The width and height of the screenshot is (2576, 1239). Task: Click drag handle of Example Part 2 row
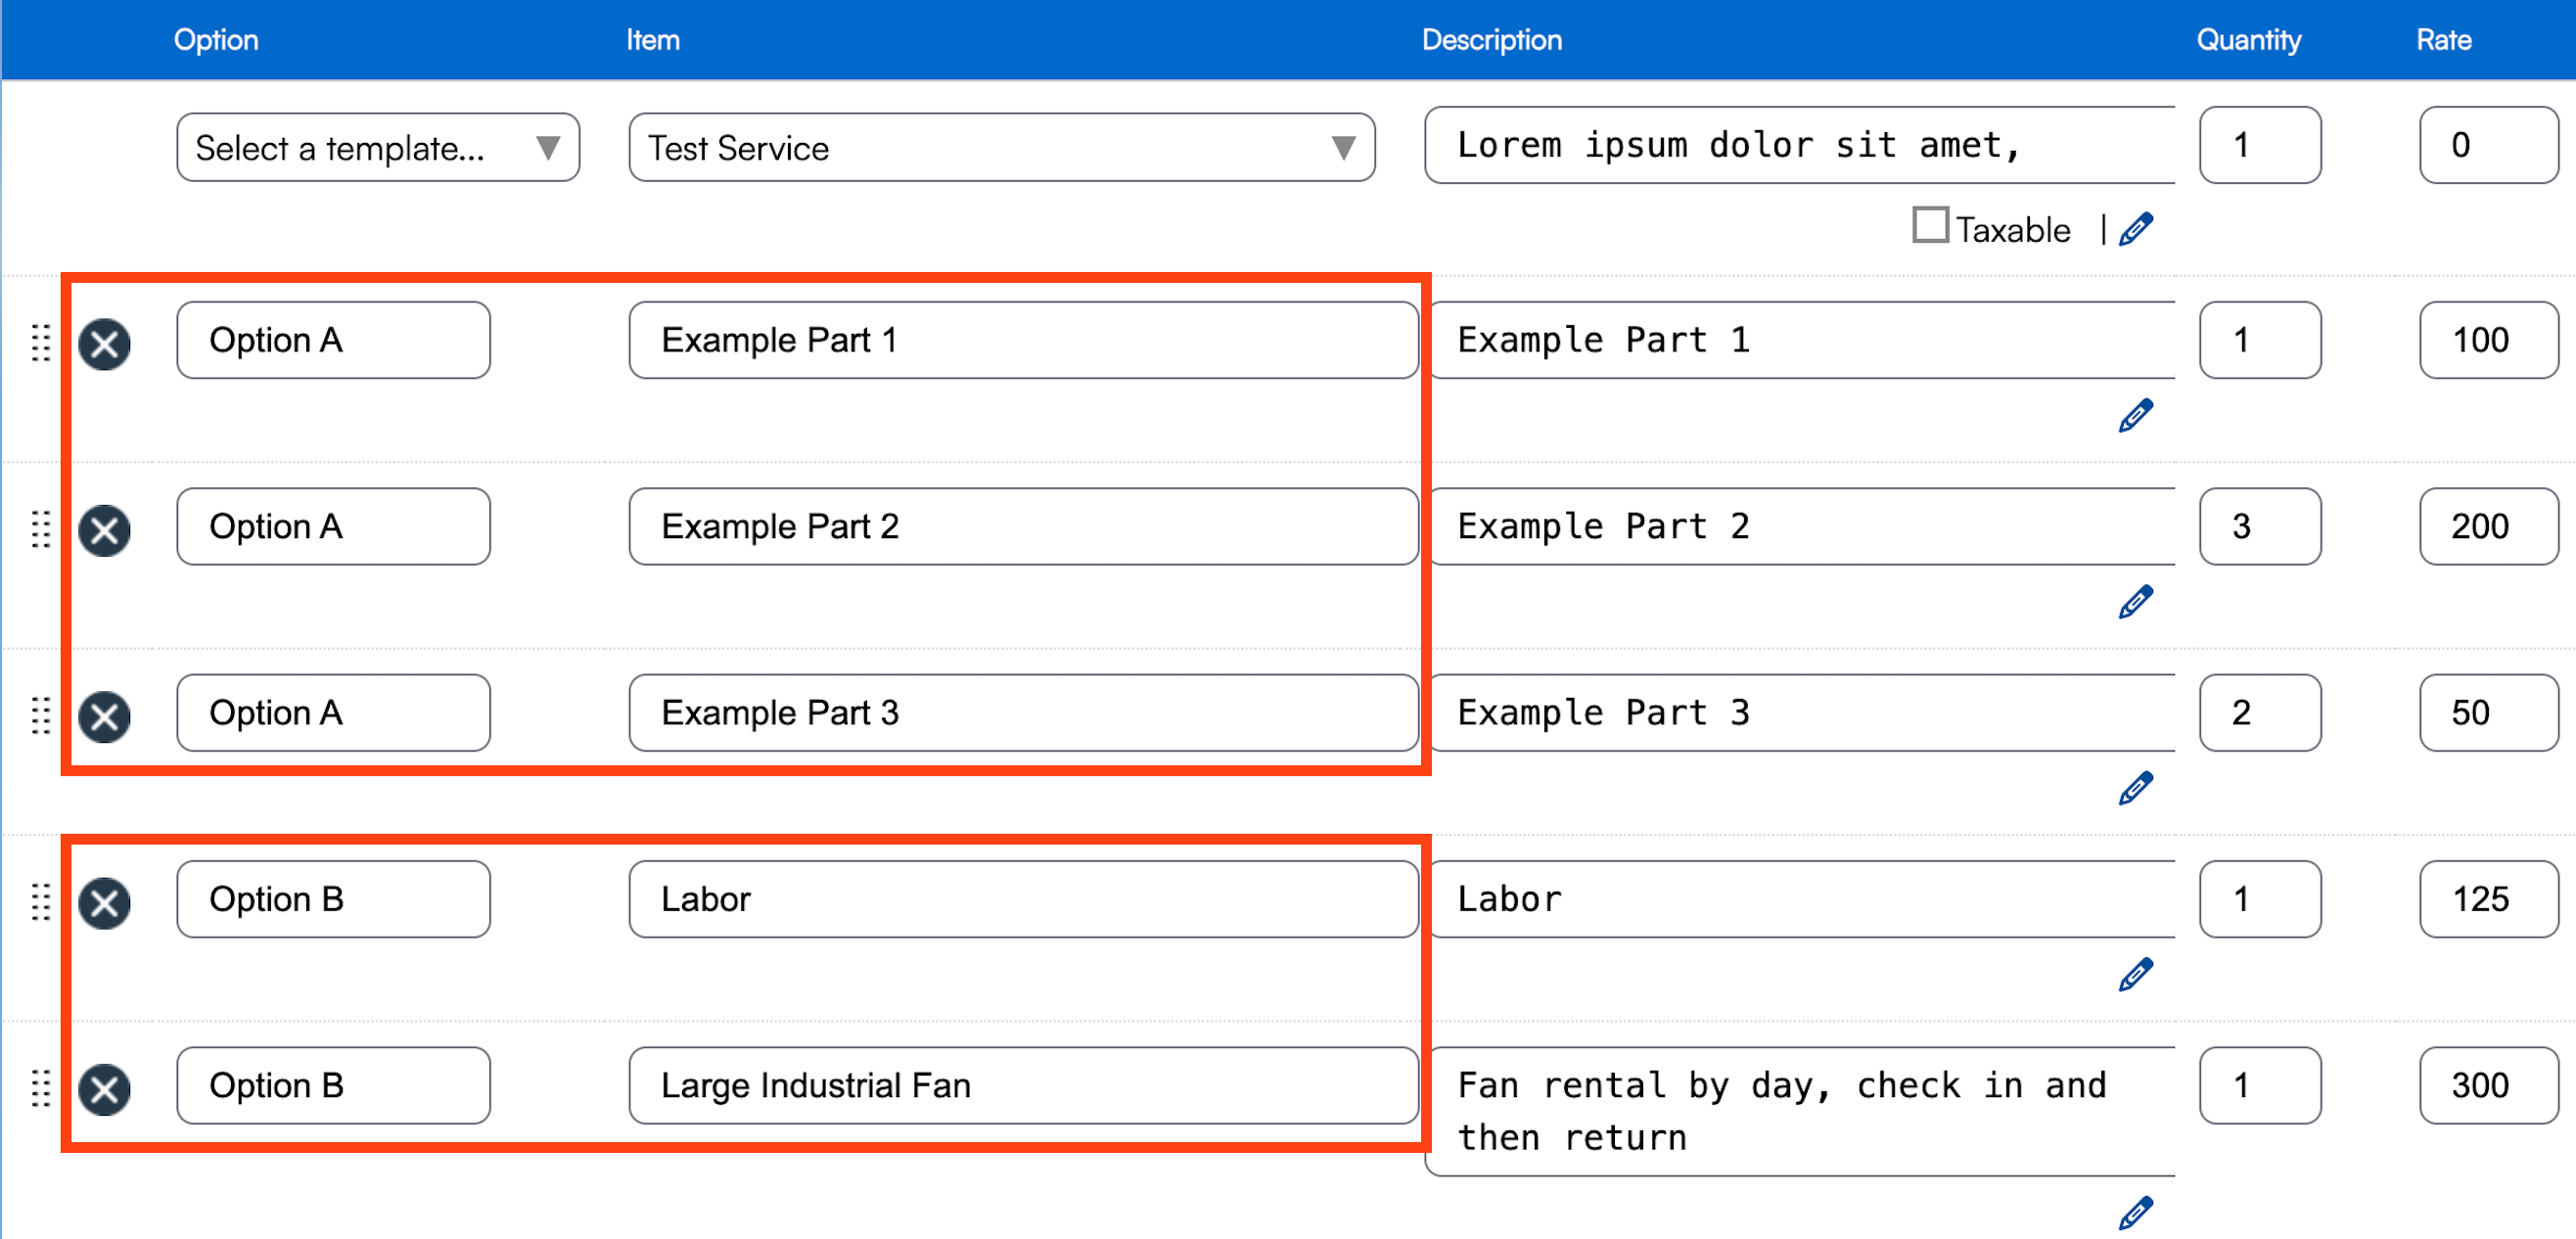[41, 529]
